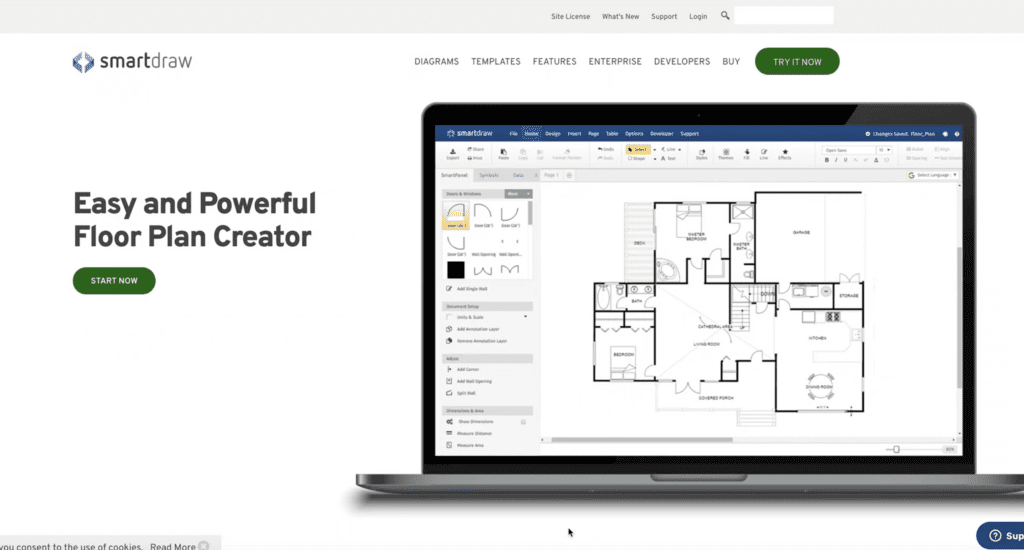The width and height of the screenshot is (1024, 550).
Task: Click the START NOW button
Action: coord(114,281)
